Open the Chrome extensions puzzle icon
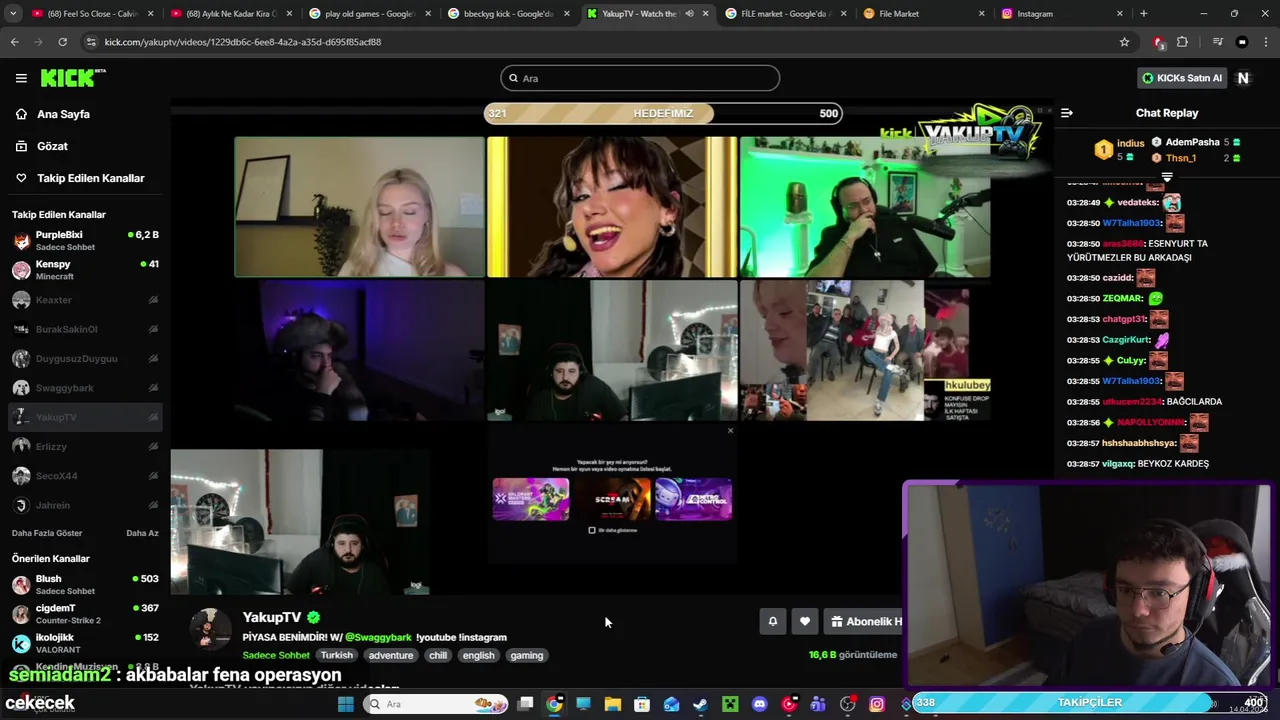This screenshot has height=720, width=1280. coord(1182,42)
